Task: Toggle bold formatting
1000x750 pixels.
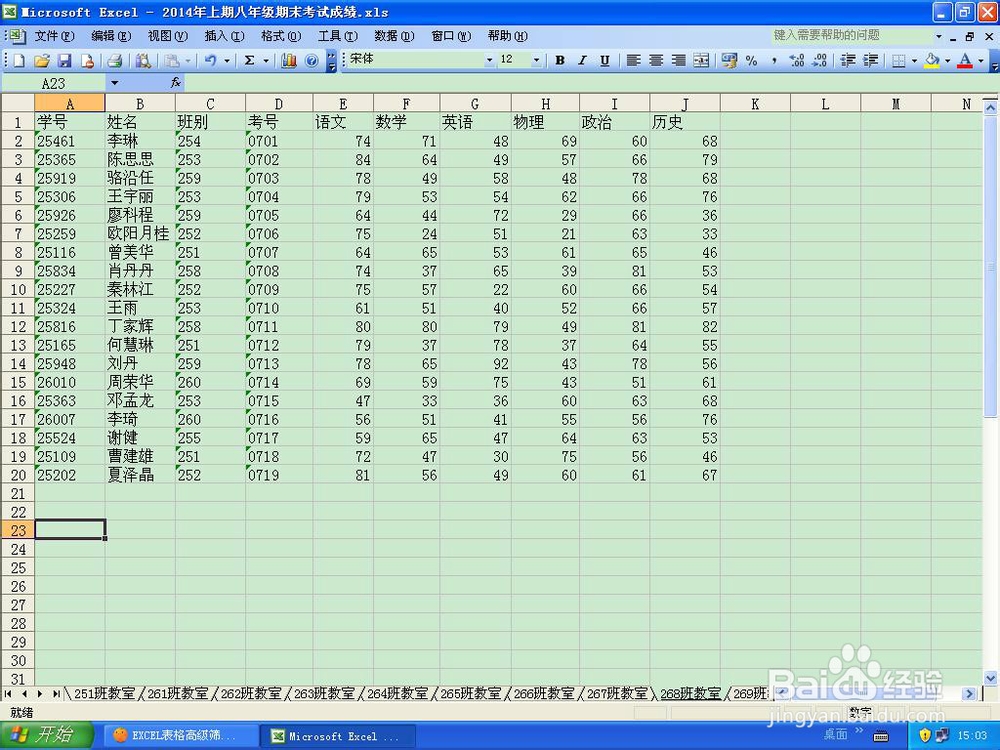Action: (560, 60)
